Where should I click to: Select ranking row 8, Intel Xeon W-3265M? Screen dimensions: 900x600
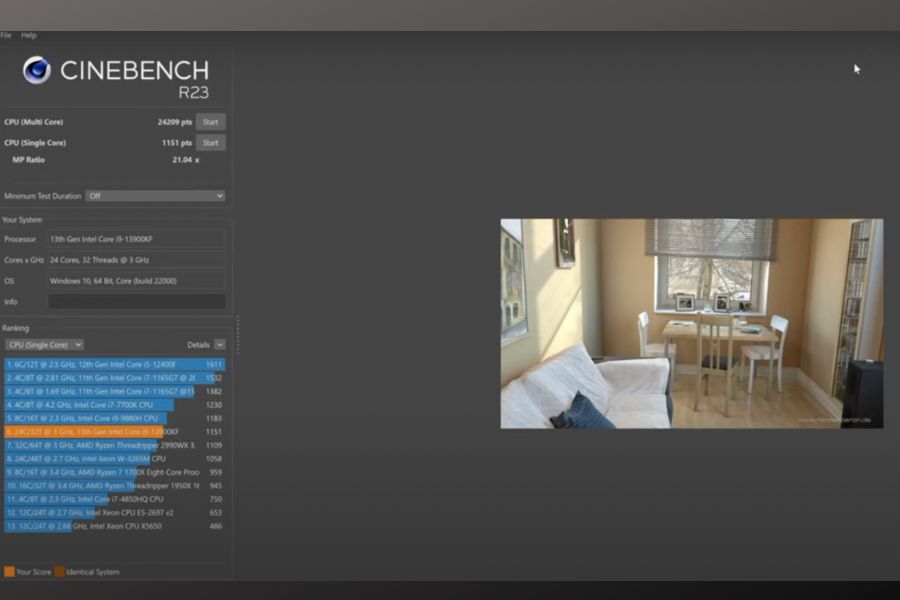(x=114, y=459)
